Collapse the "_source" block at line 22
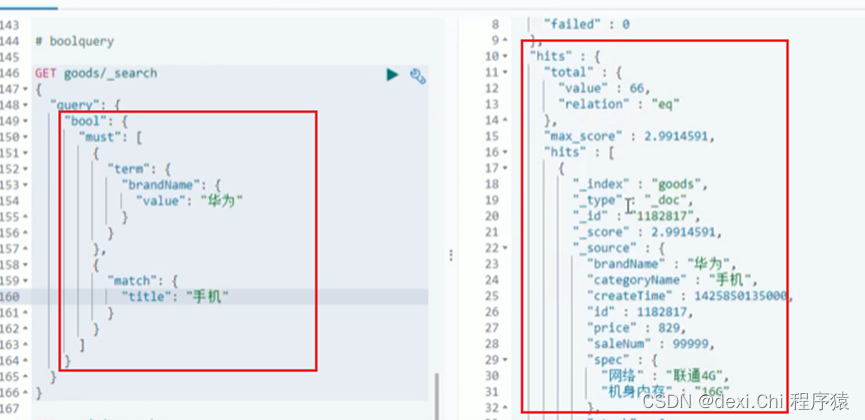Screen dimensions: 865x420 pyautogui.click(x=505, y=248)
